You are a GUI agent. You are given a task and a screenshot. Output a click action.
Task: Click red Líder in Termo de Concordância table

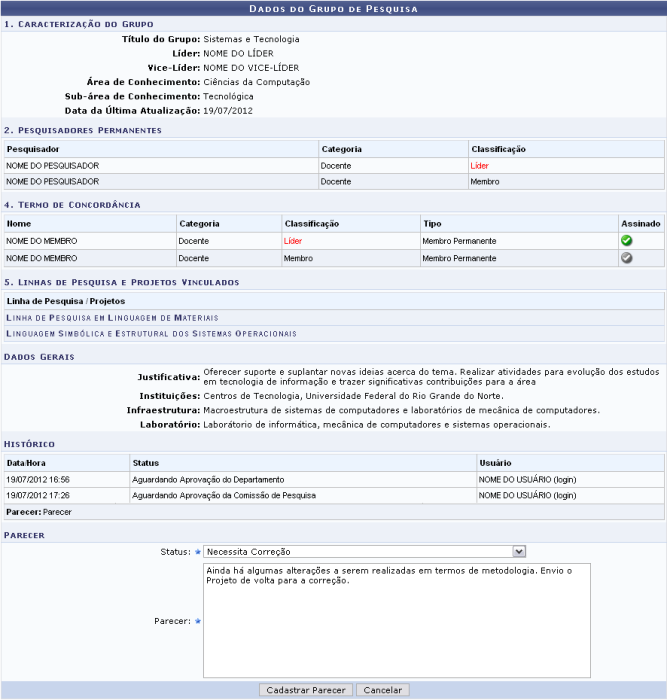[x=293, y=241]
